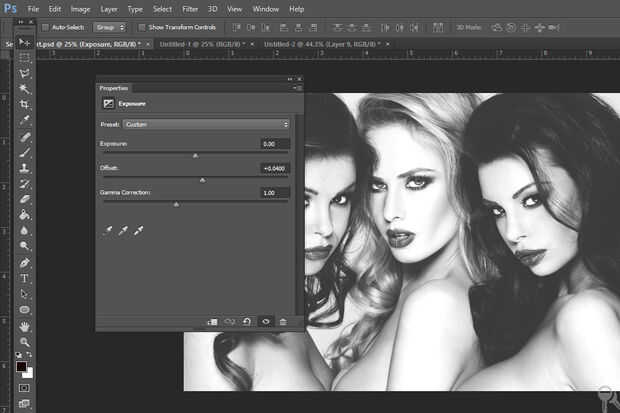Toggle layer visibility eye in Properties panel

(x=266, y=321)
